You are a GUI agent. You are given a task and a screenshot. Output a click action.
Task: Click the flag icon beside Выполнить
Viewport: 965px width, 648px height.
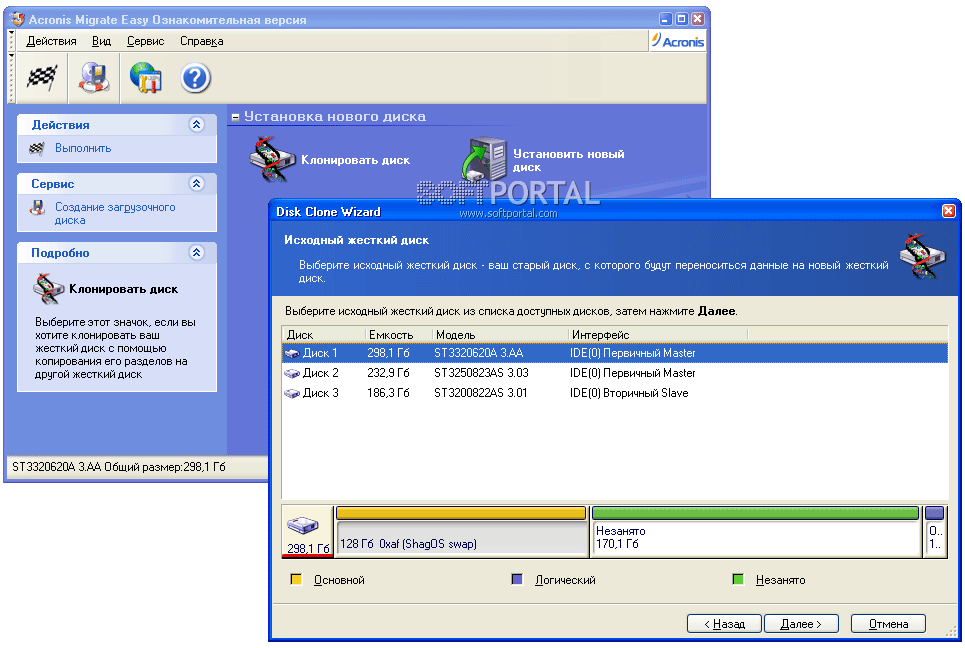point(37,148)
